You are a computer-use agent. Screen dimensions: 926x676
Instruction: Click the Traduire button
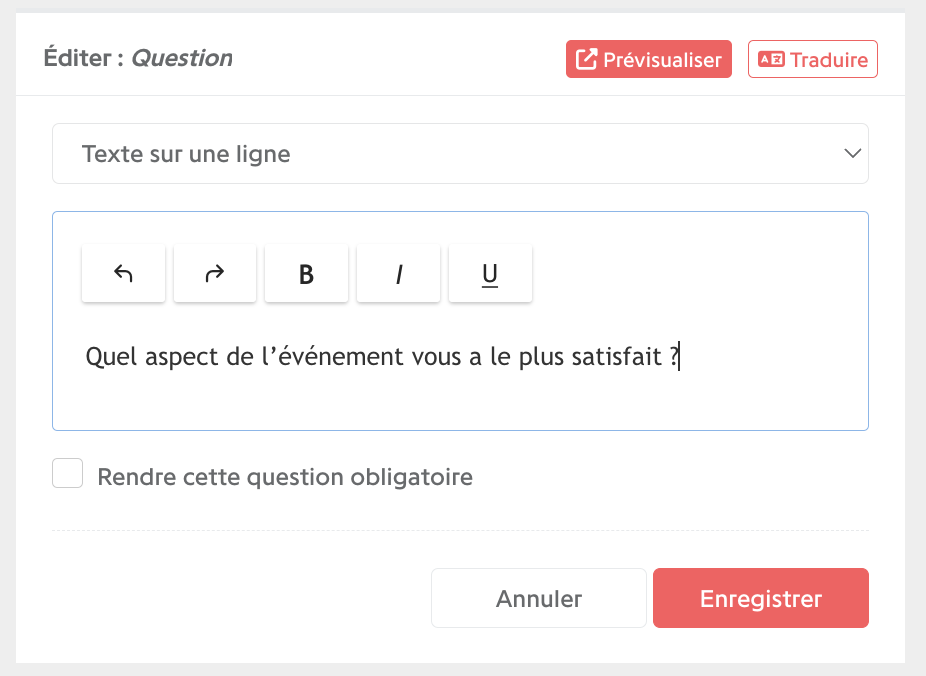[813, 59]
